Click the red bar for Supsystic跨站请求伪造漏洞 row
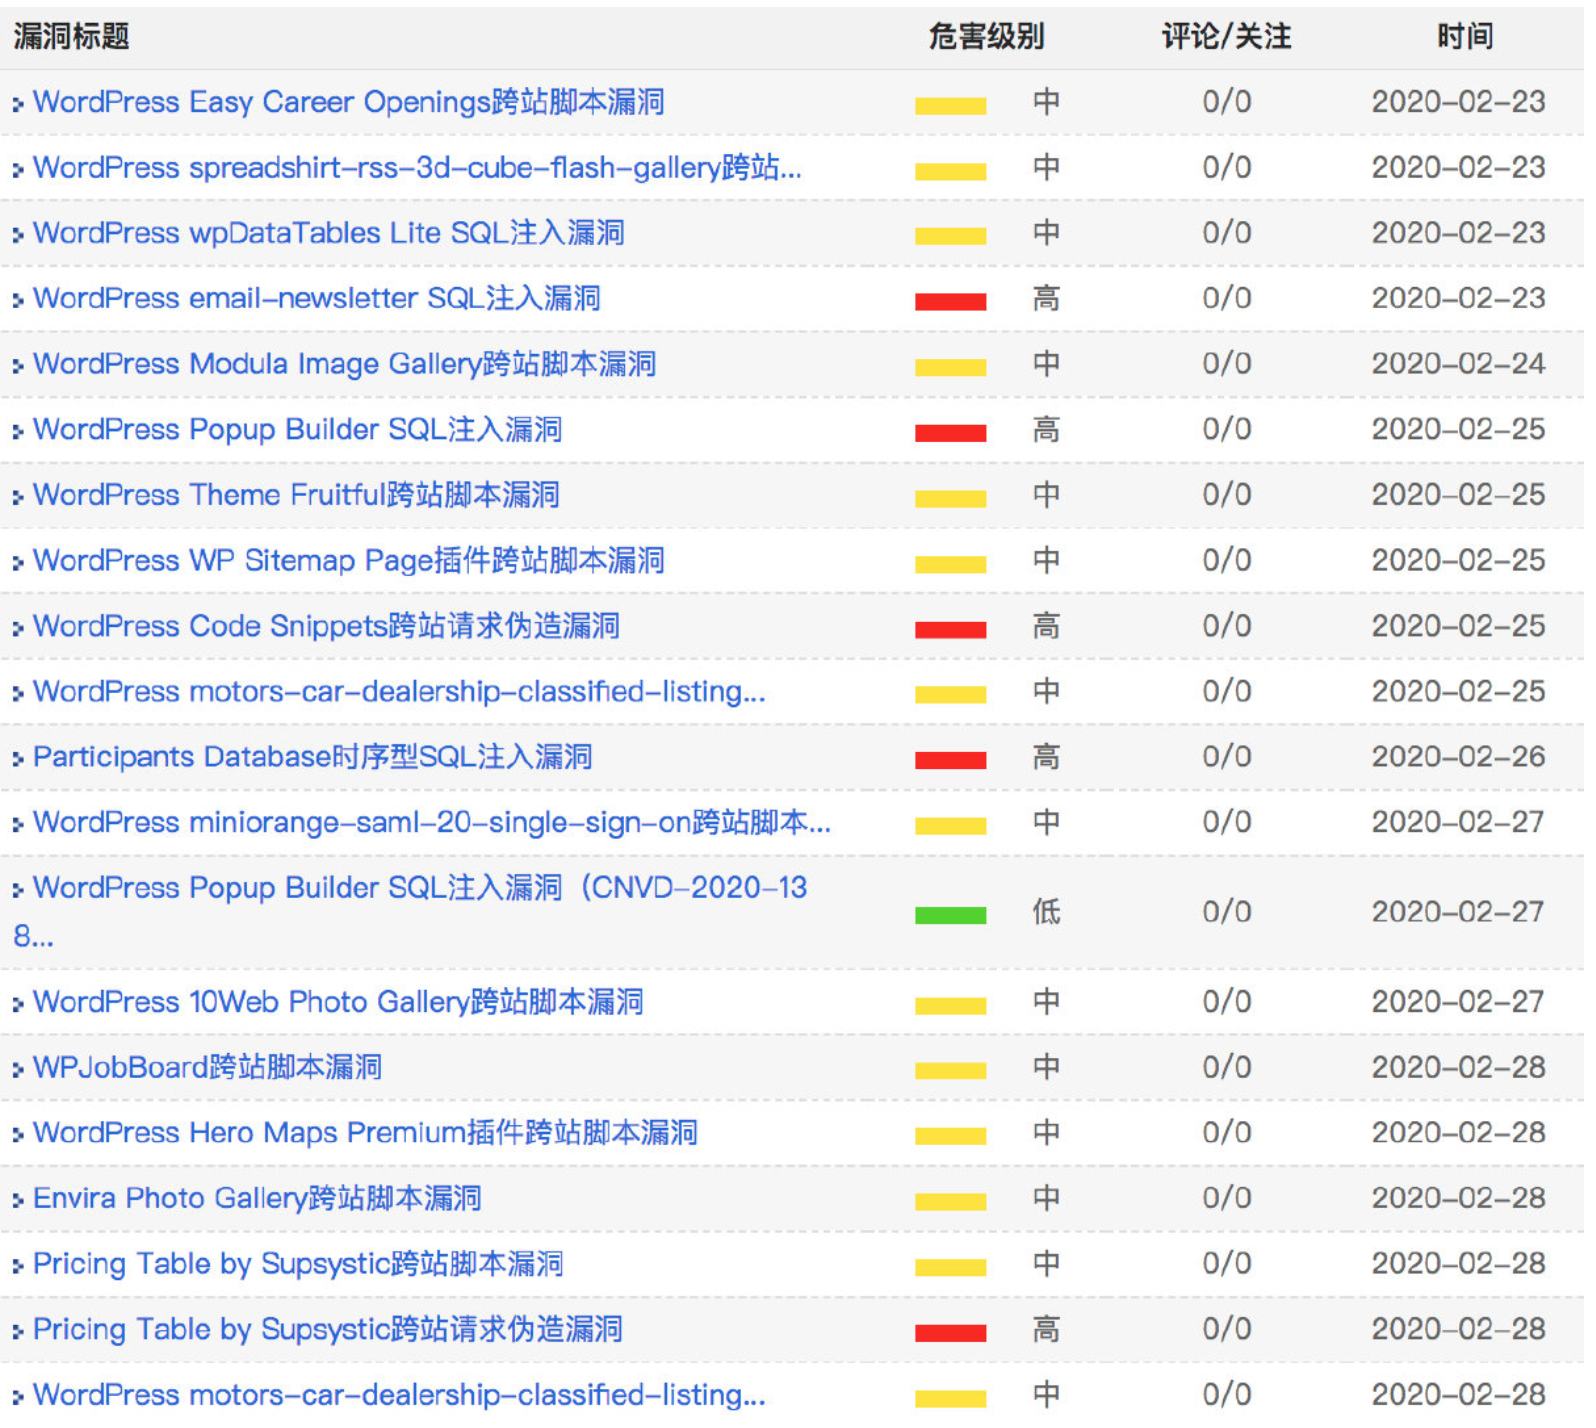This screenshot has height=1428, width=1596. (950, 1333)
